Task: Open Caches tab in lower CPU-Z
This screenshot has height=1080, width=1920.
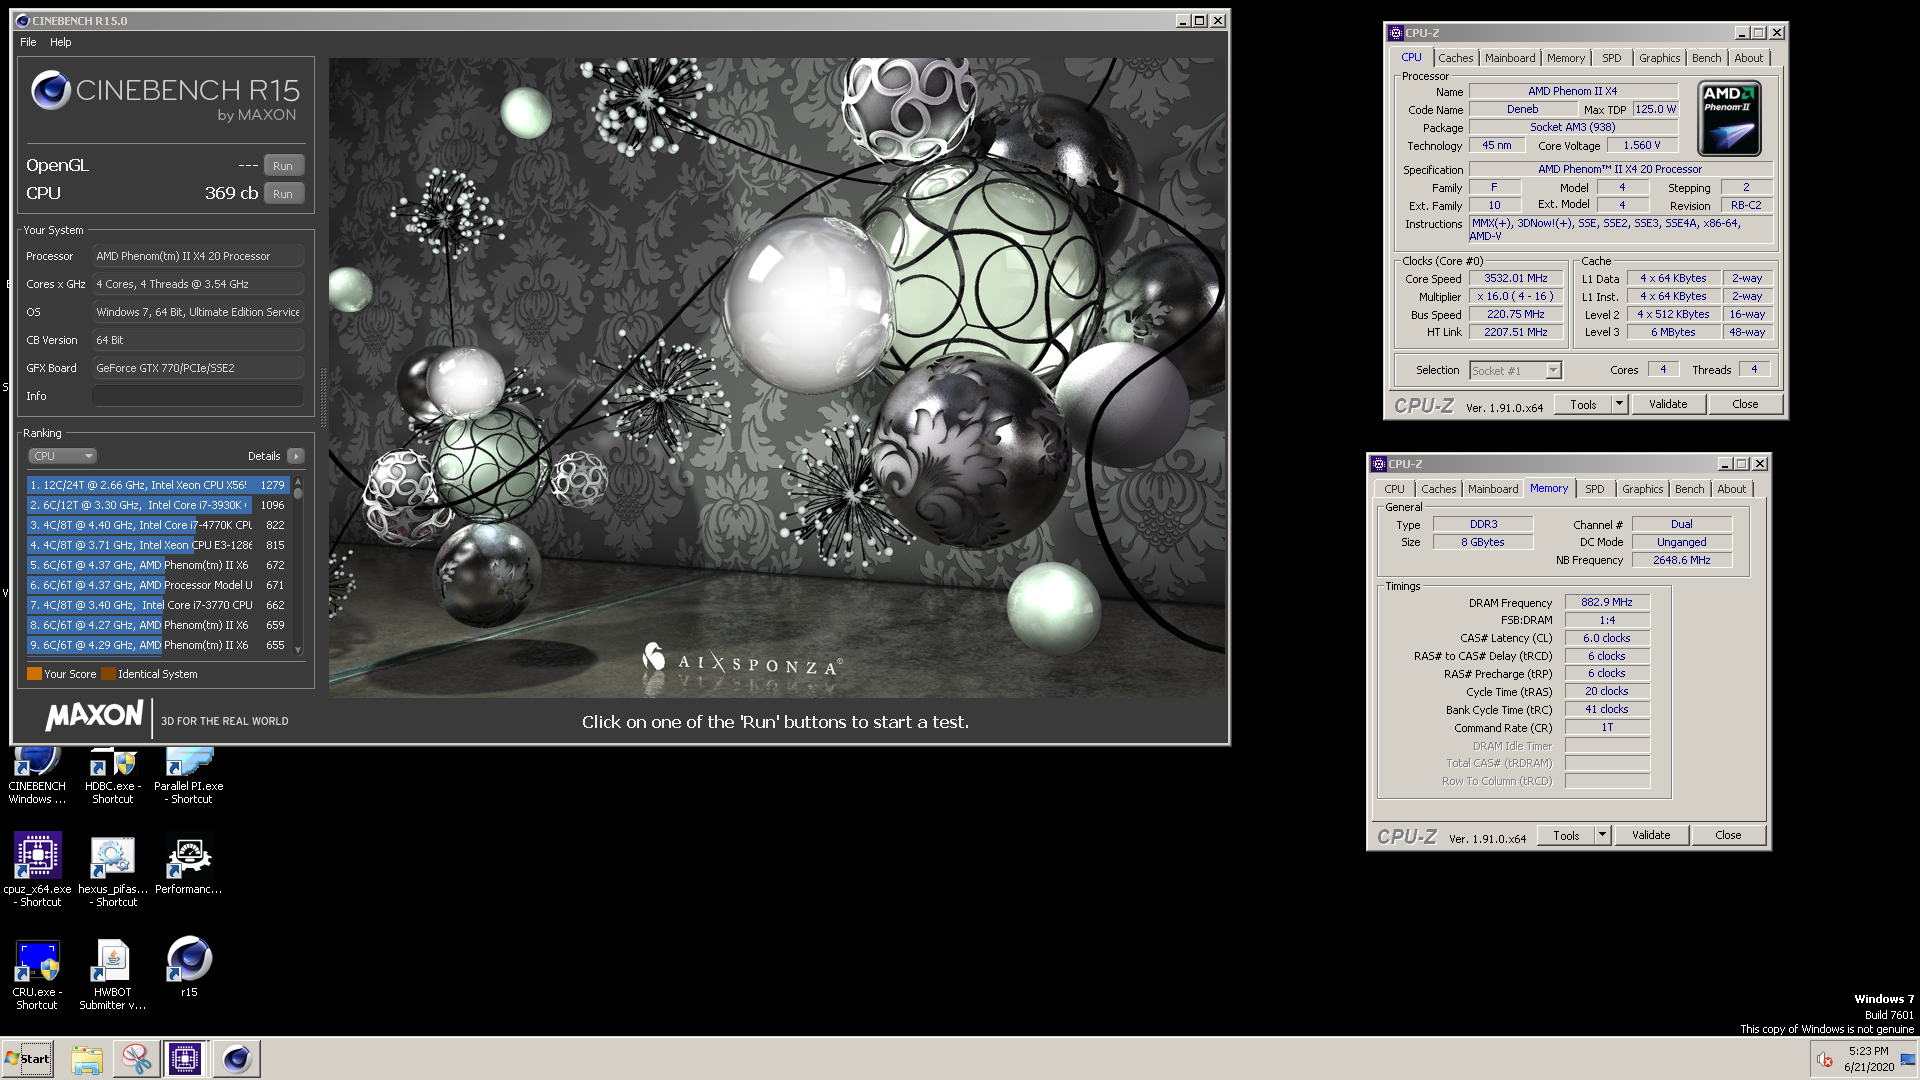Action: 1439,489
